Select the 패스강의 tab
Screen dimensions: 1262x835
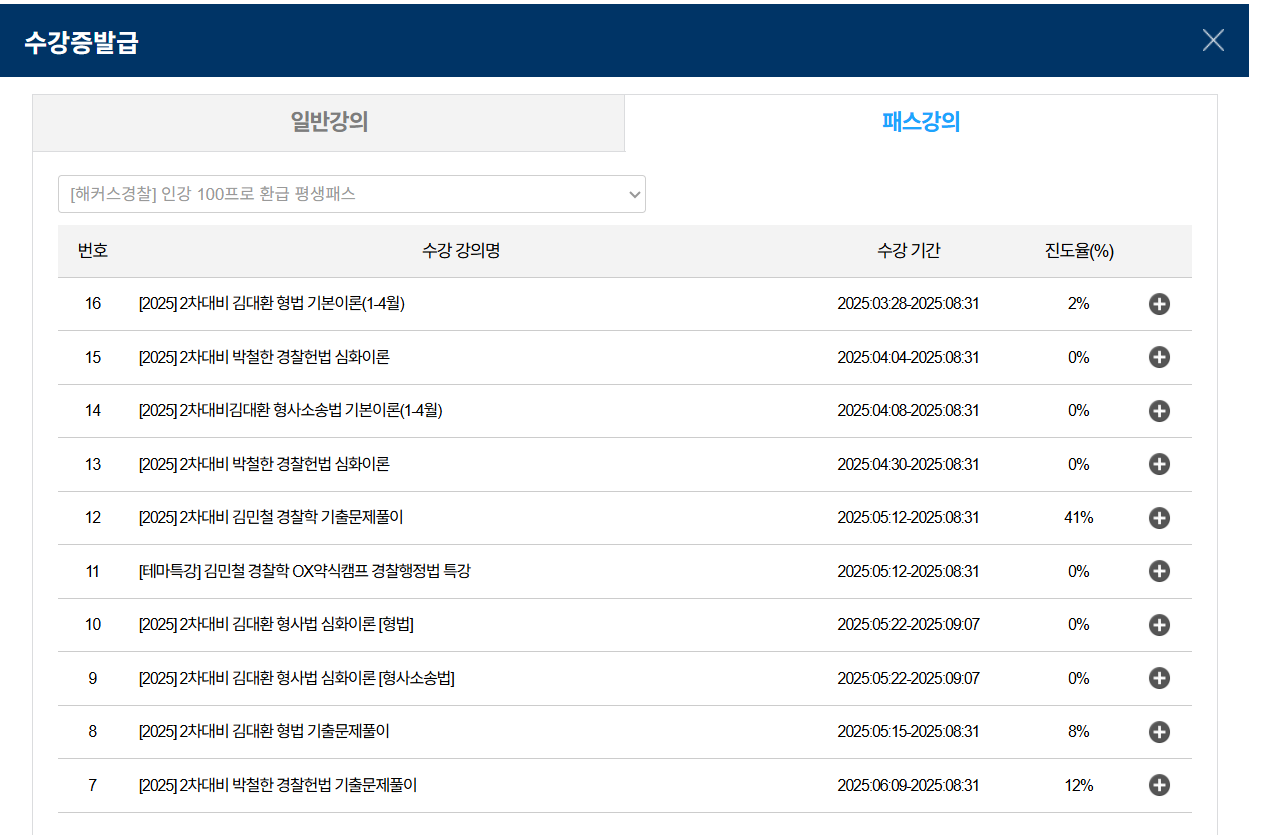pyautogui.click(x=921, y=123)
